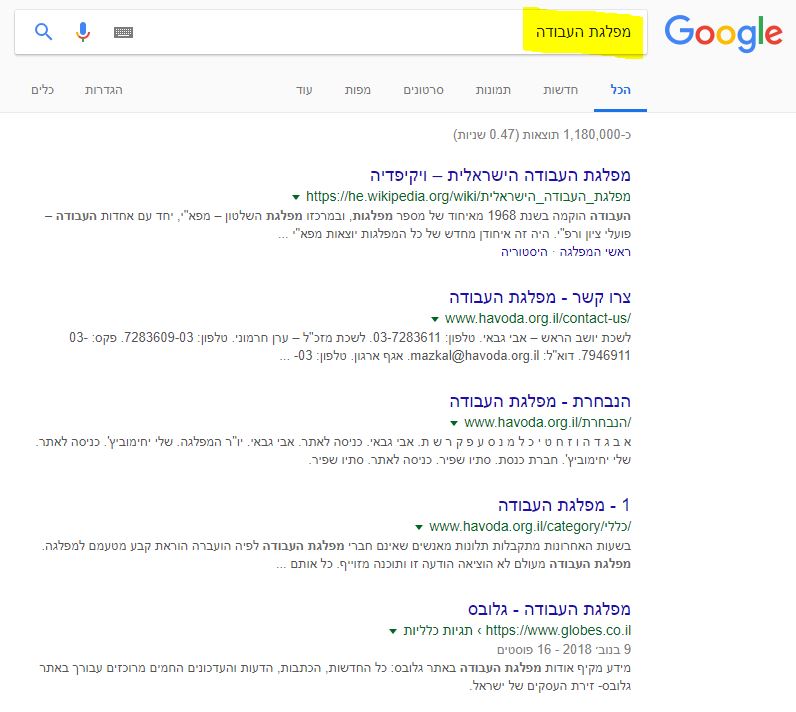Open the on-screen keyboard icon
796x712 pixels.
(123, 32)
